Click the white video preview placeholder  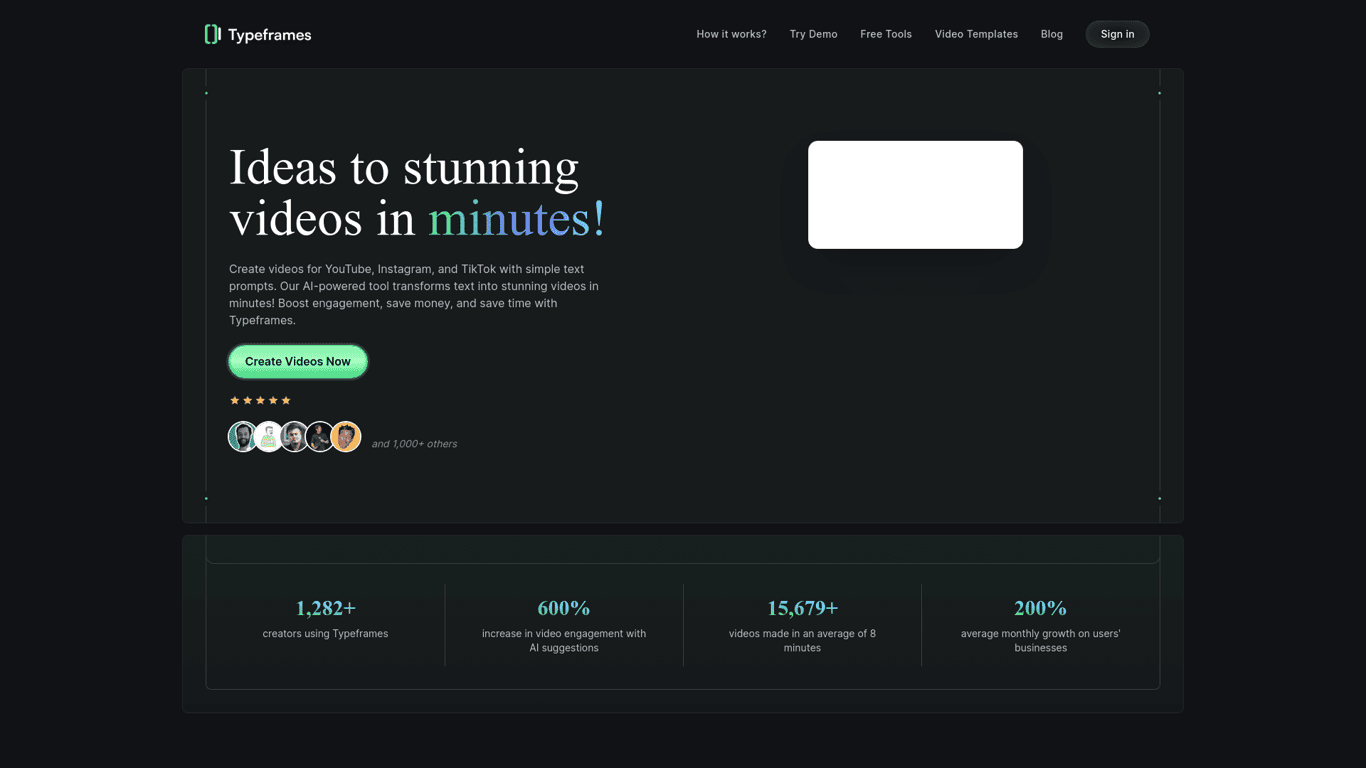point(915,195)
